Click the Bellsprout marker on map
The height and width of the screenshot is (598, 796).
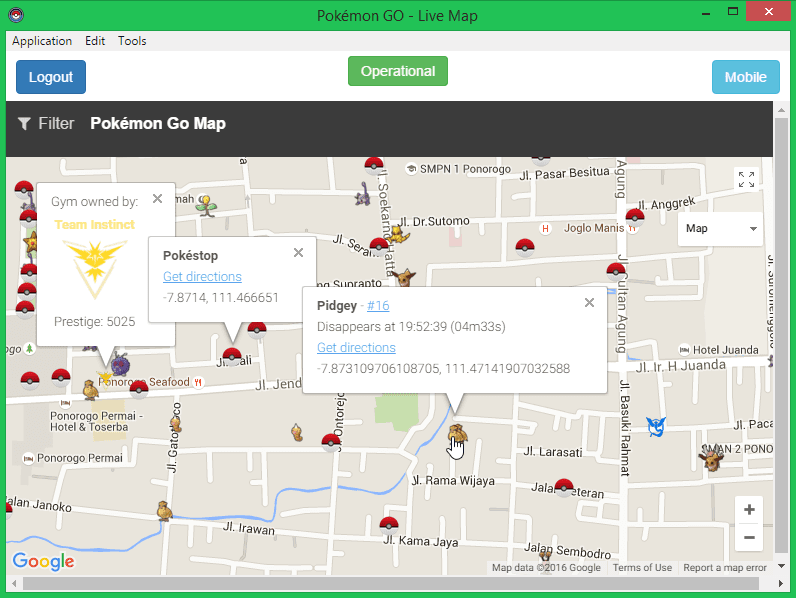pyautogui.click(x=207, y=206)
